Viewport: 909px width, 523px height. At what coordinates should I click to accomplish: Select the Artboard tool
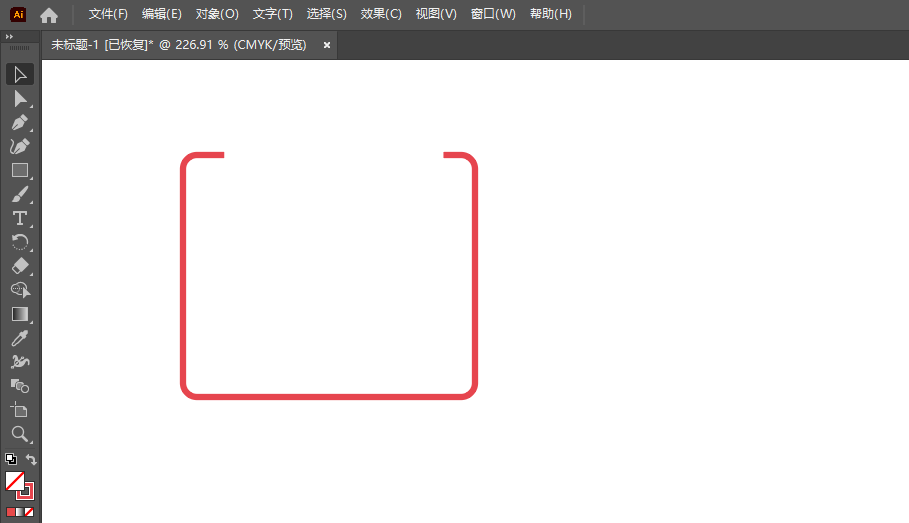click(x=20, y=410)
